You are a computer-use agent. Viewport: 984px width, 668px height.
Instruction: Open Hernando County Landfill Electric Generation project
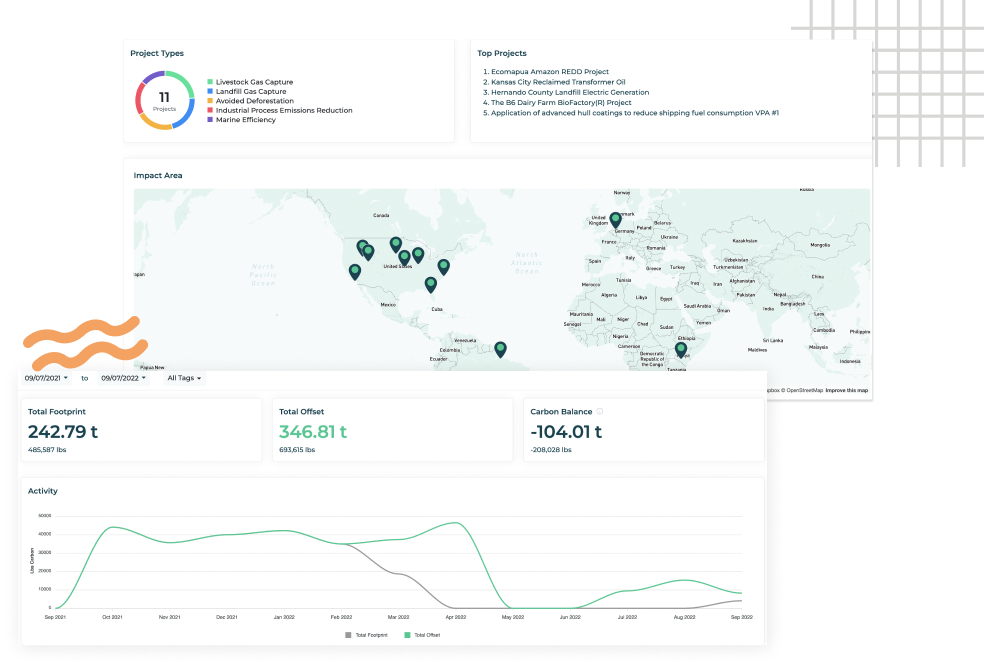click(569, 92)
